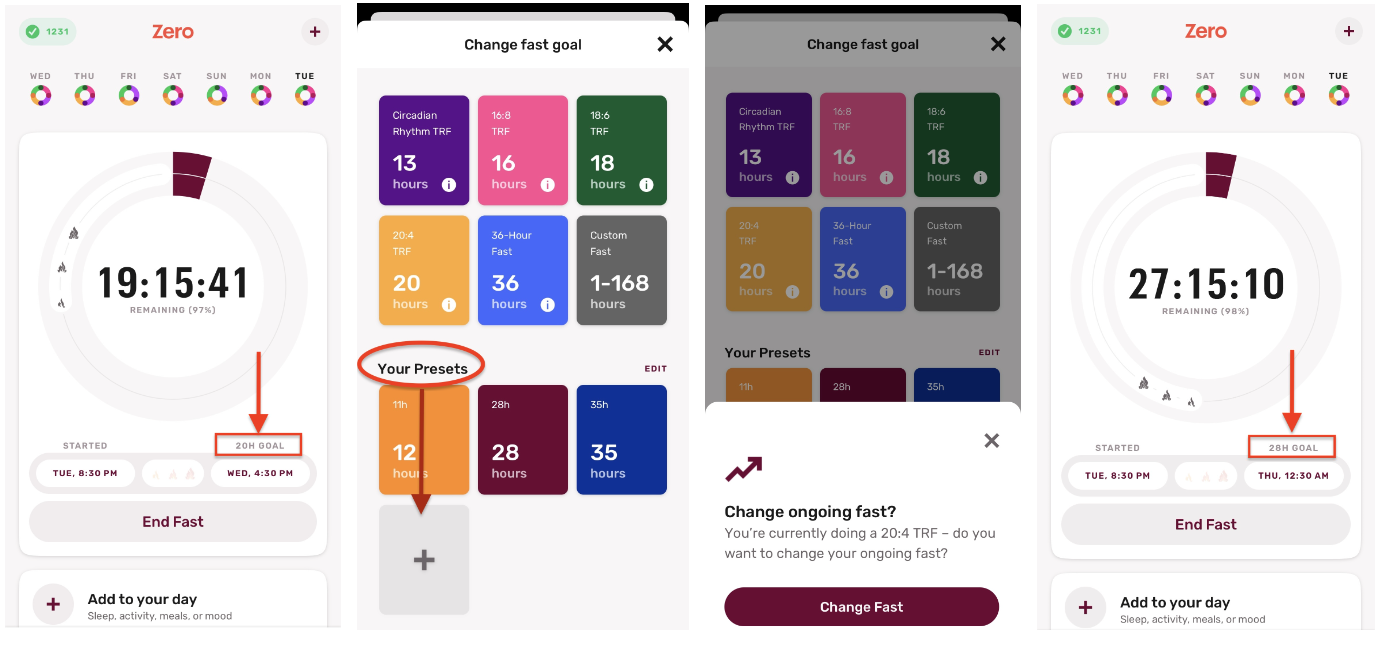The height and width of the screenshot is (648, 1382).
Task: Open info for Circadian Rhythm TRF 13 hours
Action: click(448, 185)
